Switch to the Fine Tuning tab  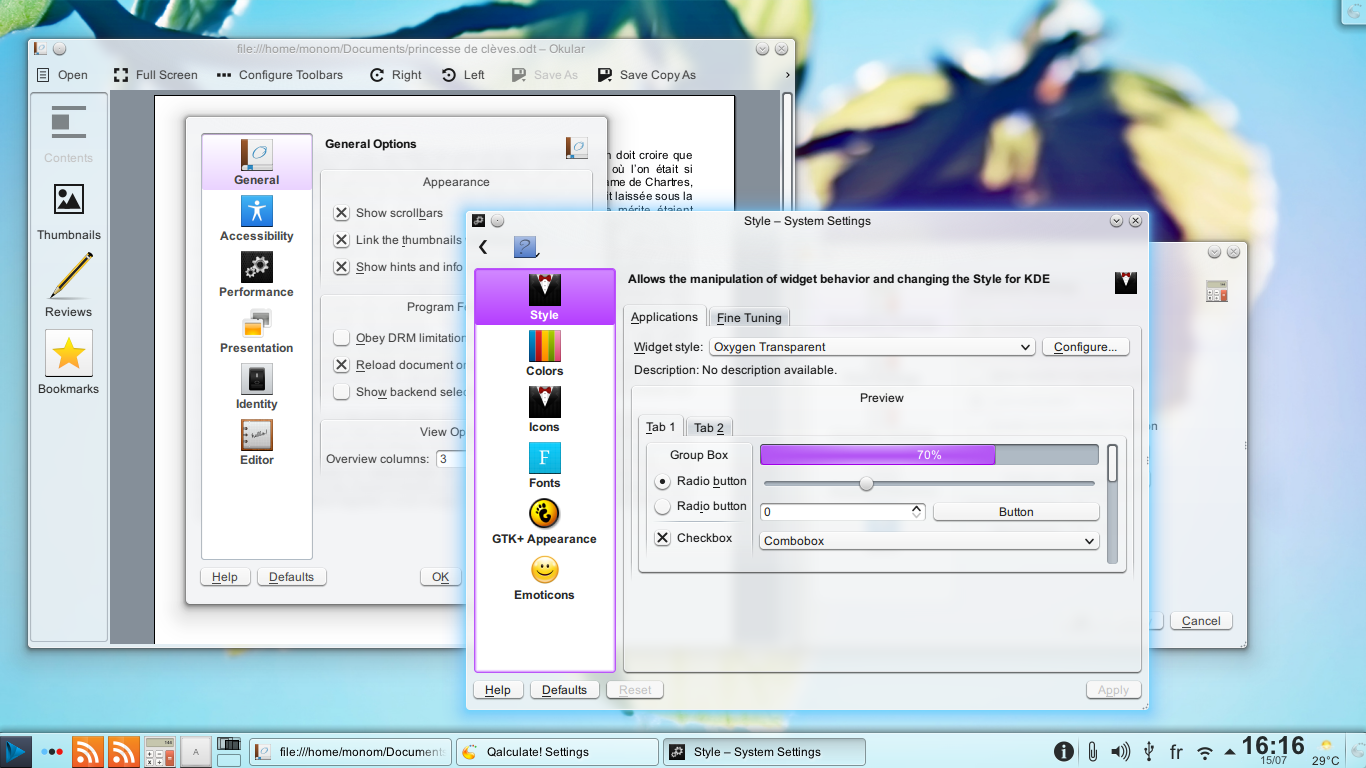pos(749,318)
